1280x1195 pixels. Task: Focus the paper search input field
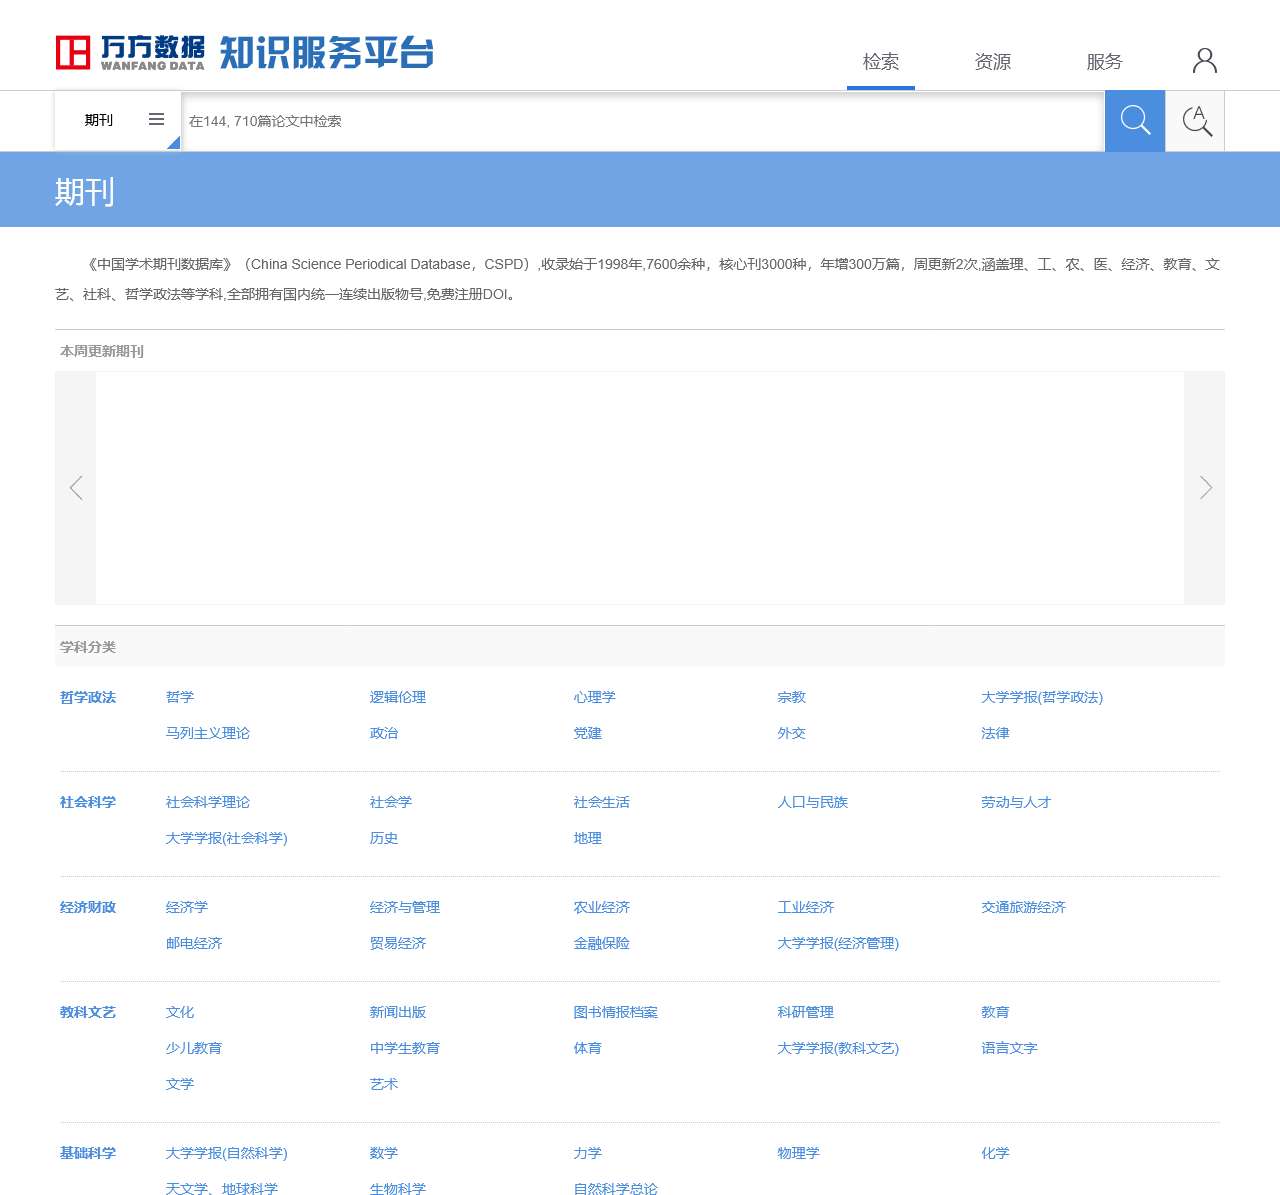643,121
